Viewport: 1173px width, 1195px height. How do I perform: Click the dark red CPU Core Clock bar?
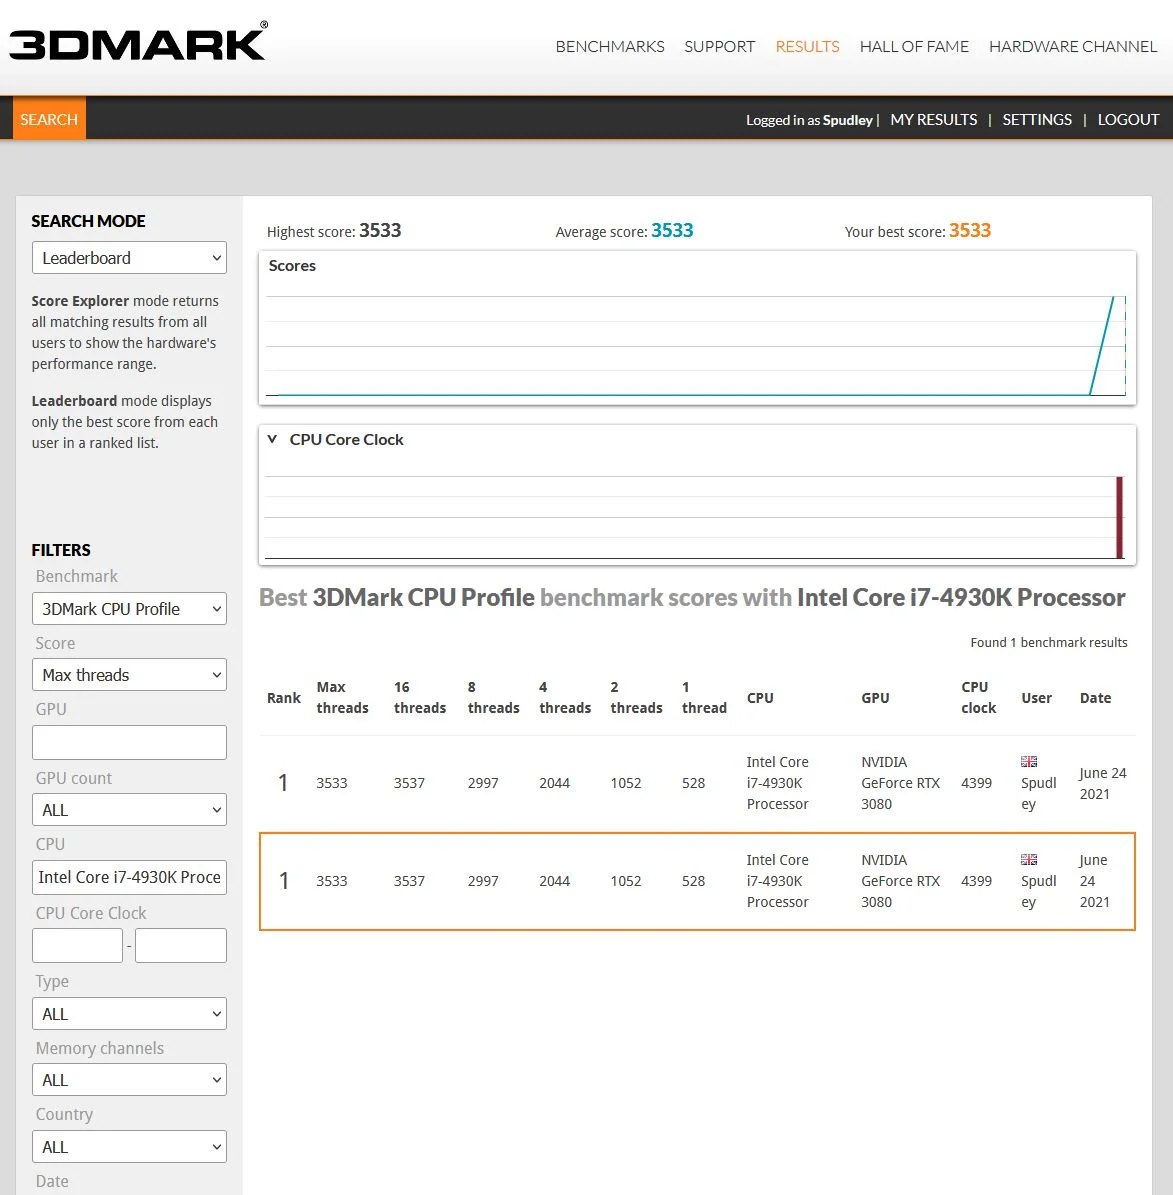pyautogui.click(x=1120, y=517)
